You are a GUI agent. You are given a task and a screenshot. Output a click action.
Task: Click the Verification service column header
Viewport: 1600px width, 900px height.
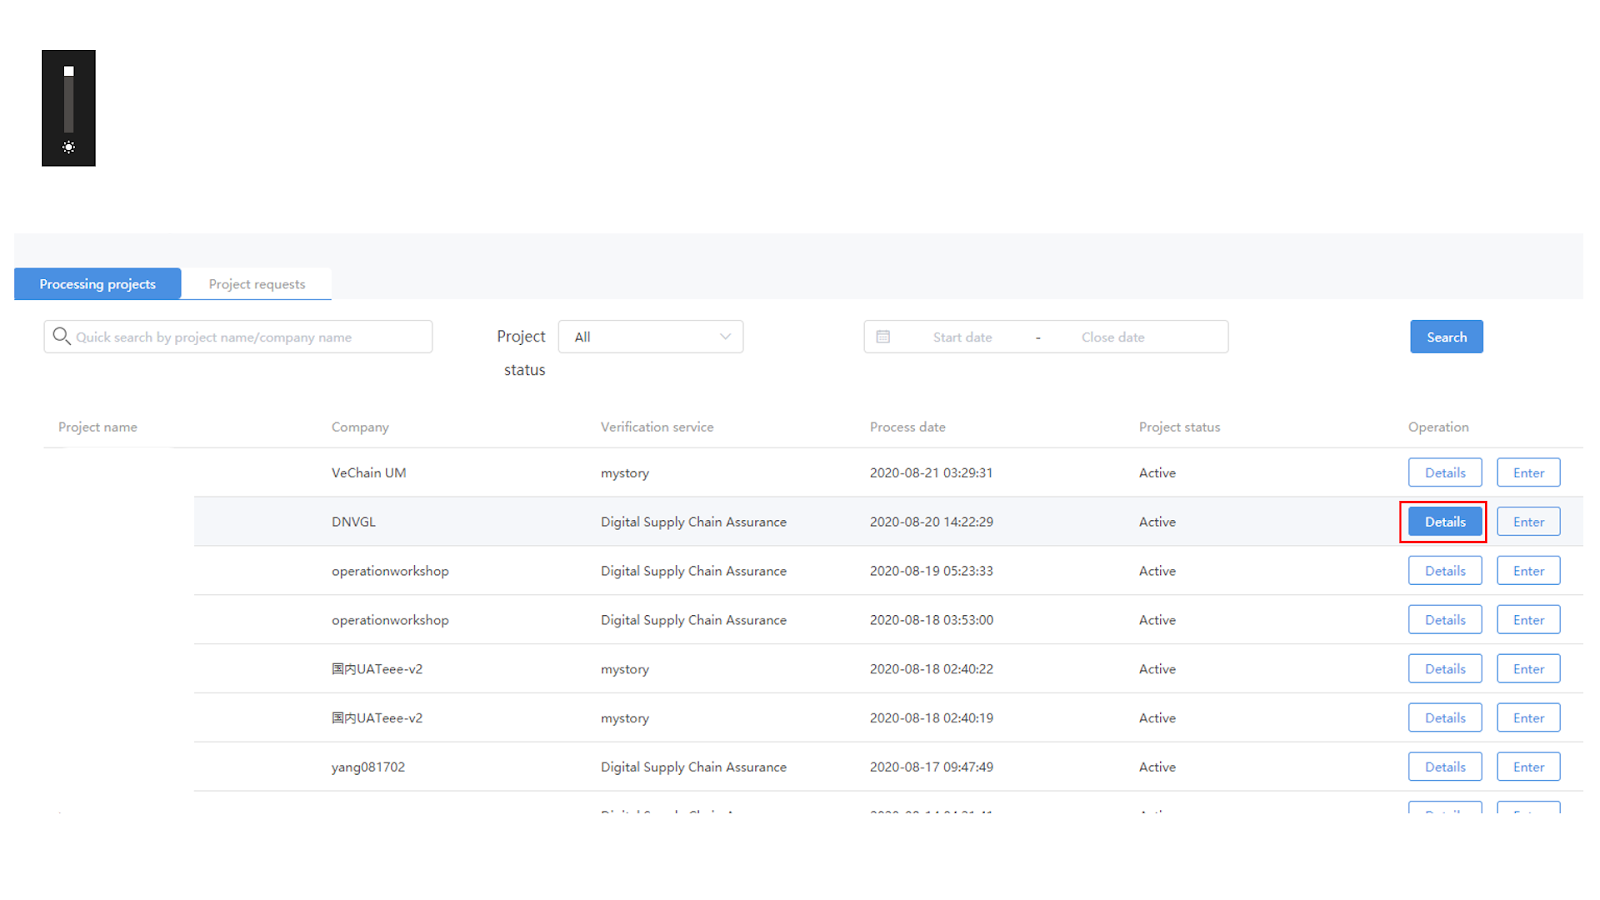657,427
